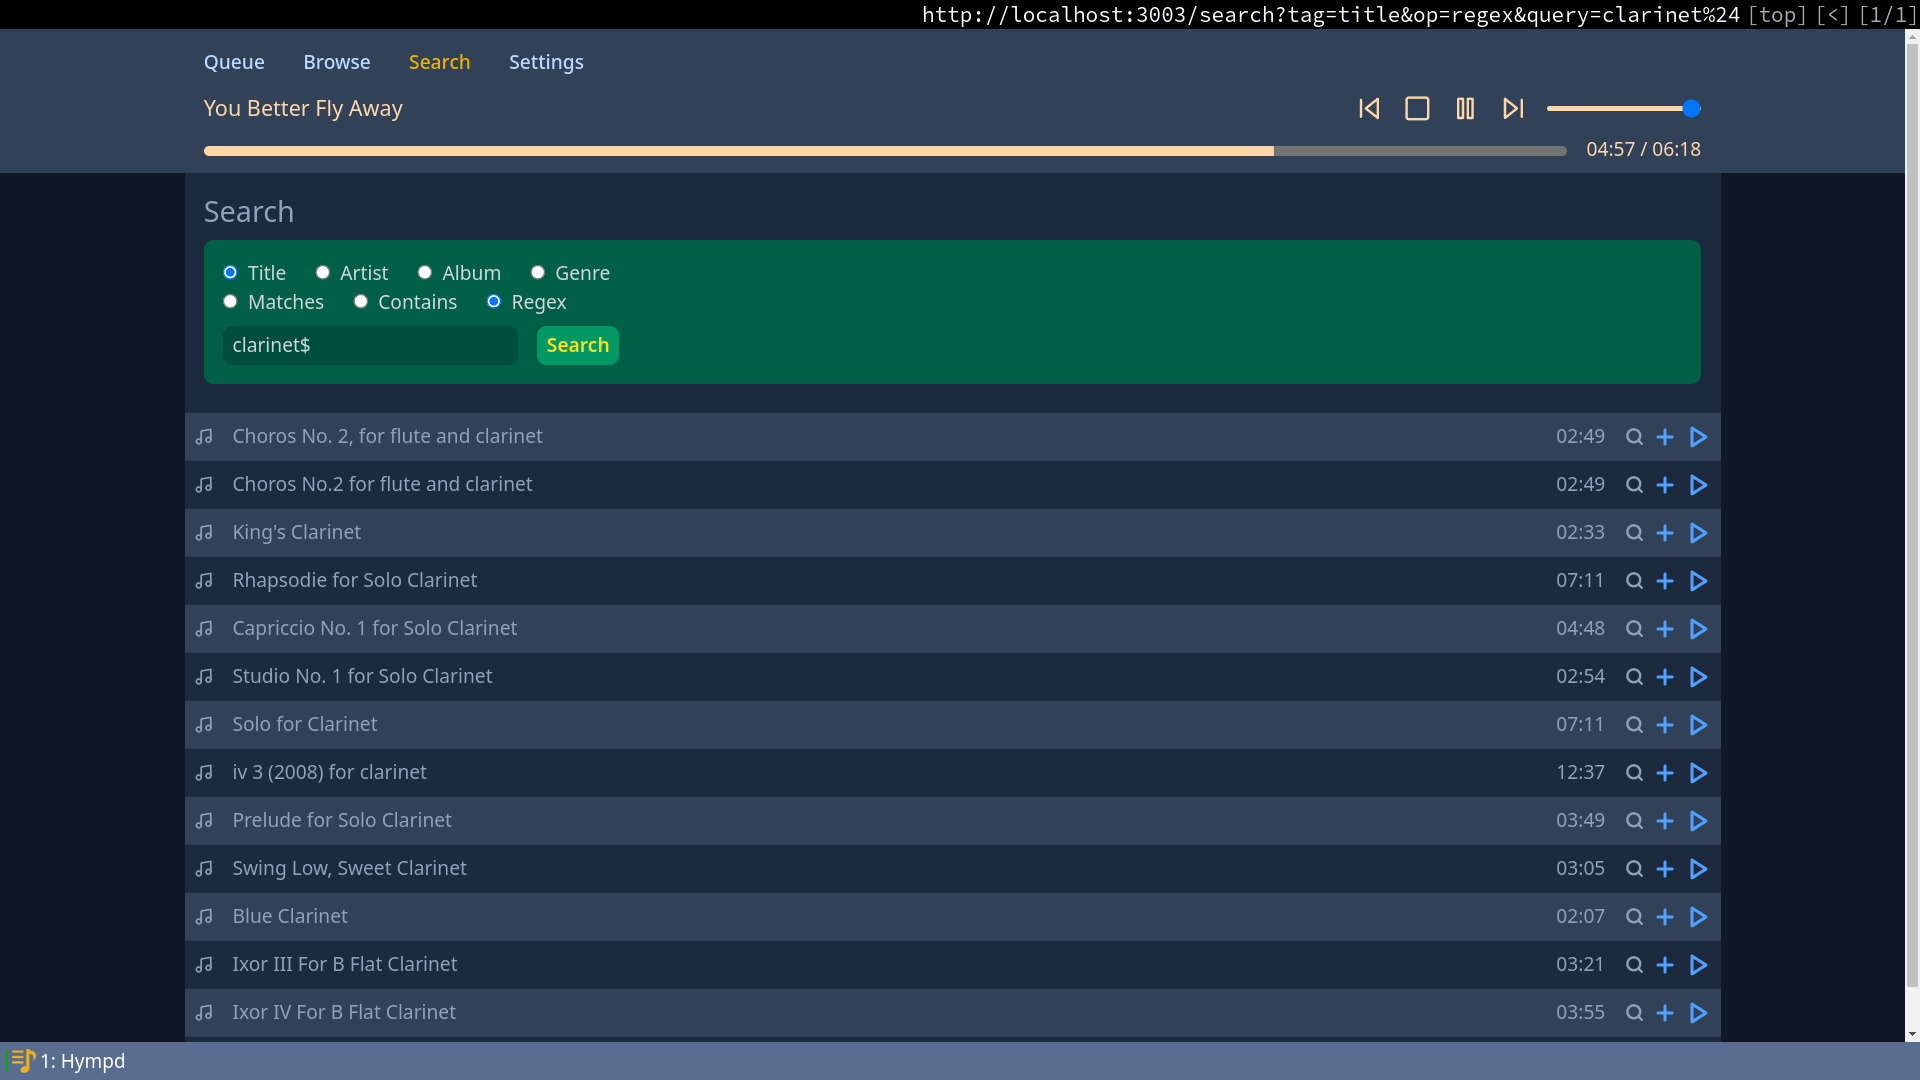Click magnifier icon for Prelude for Solo Clarinet
Viewport: 1920px width, 1080px height.
pyautogui.click(x=1634, y=821)
